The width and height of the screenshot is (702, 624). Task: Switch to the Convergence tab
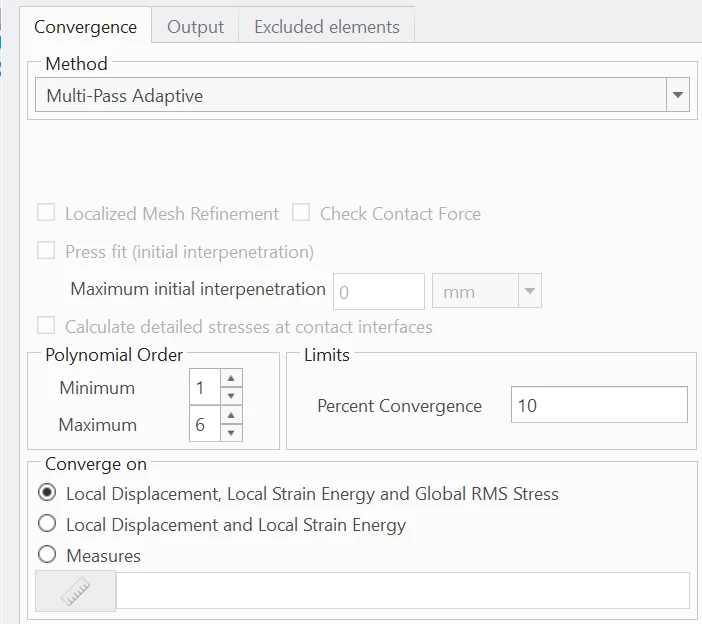[85, 26]
